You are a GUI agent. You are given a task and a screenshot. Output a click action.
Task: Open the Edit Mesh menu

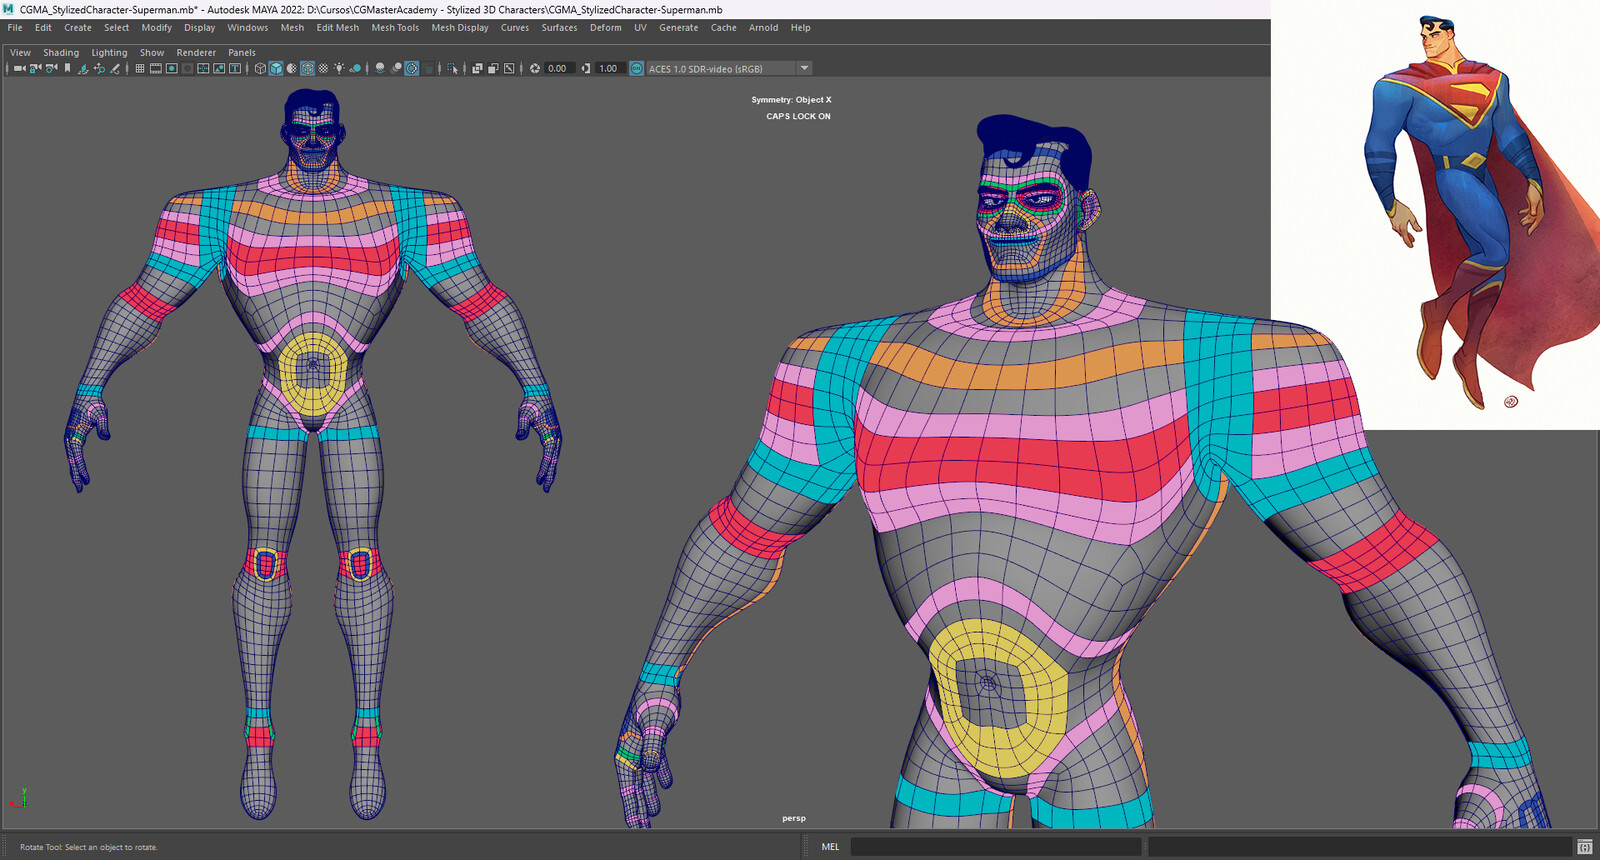pyautogui.click(x=338, y=28)
